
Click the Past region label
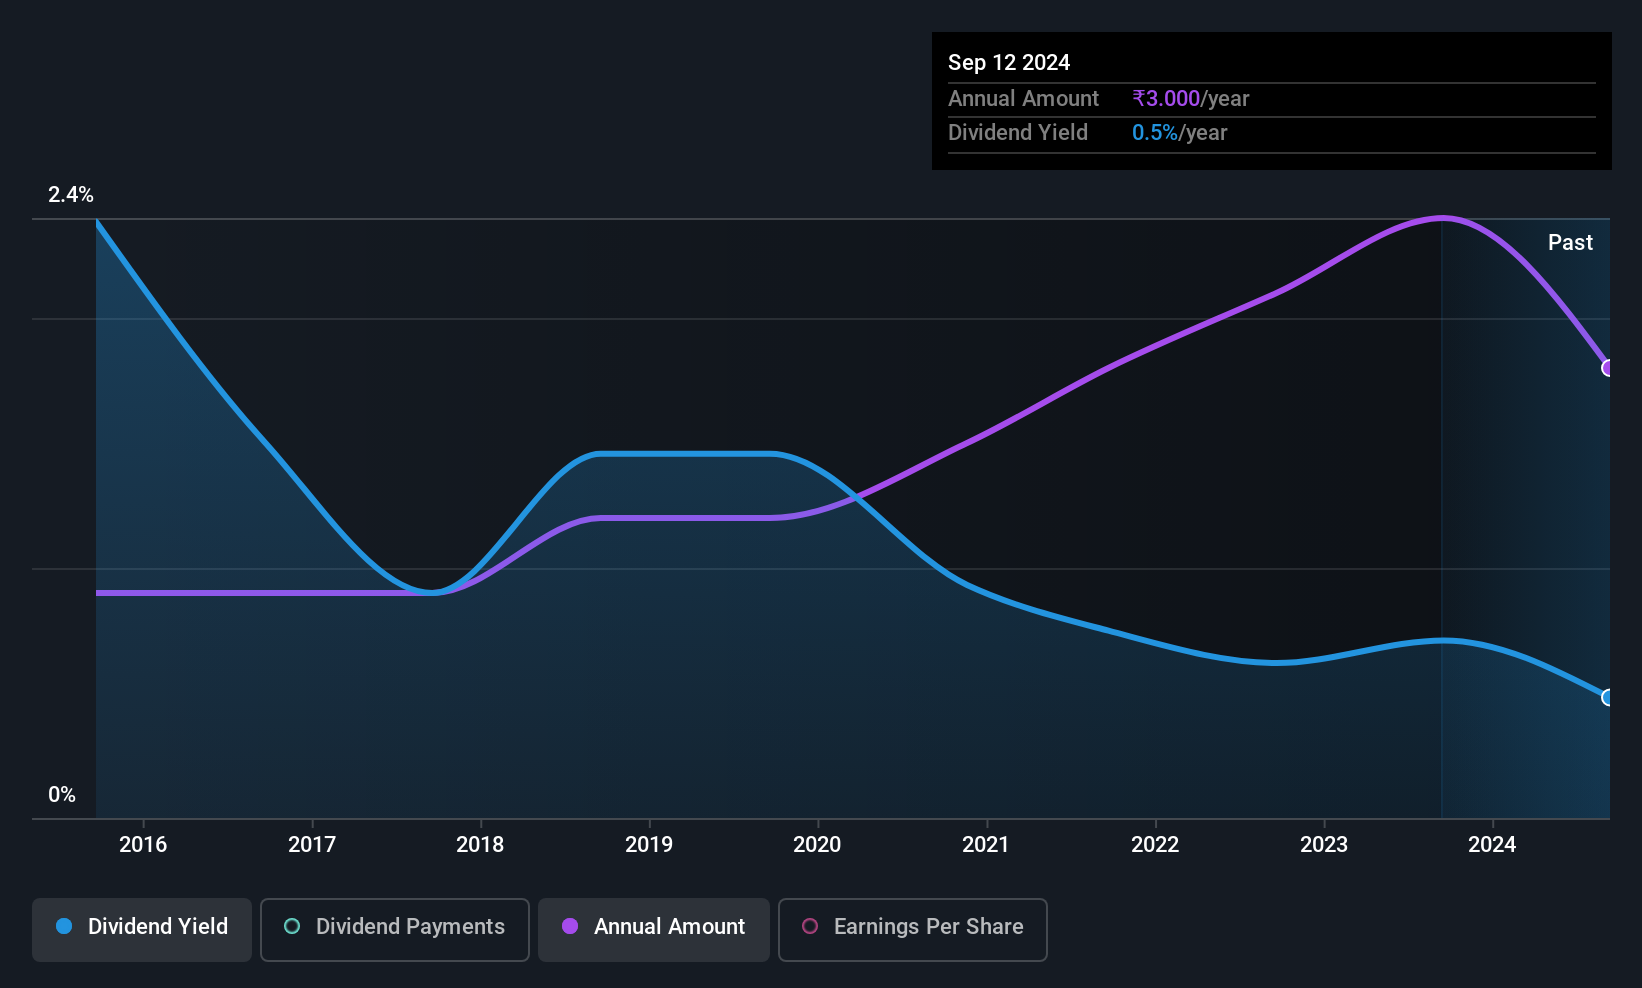1570,243
